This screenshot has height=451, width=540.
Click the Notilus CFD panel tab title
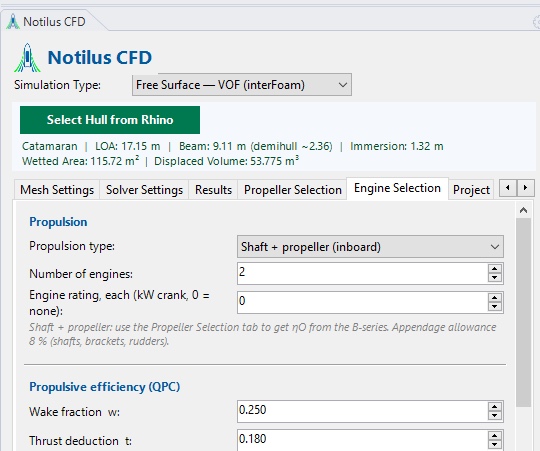coord(54,22)
